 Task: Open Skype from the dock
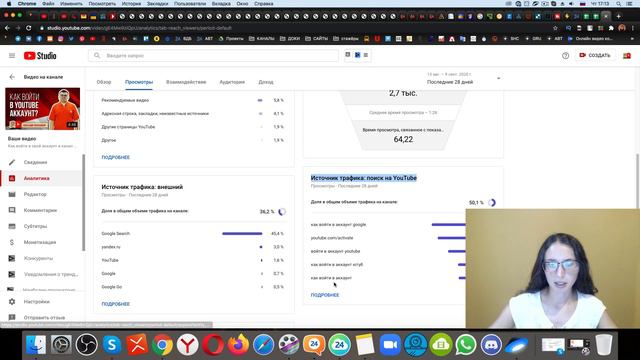112,344
